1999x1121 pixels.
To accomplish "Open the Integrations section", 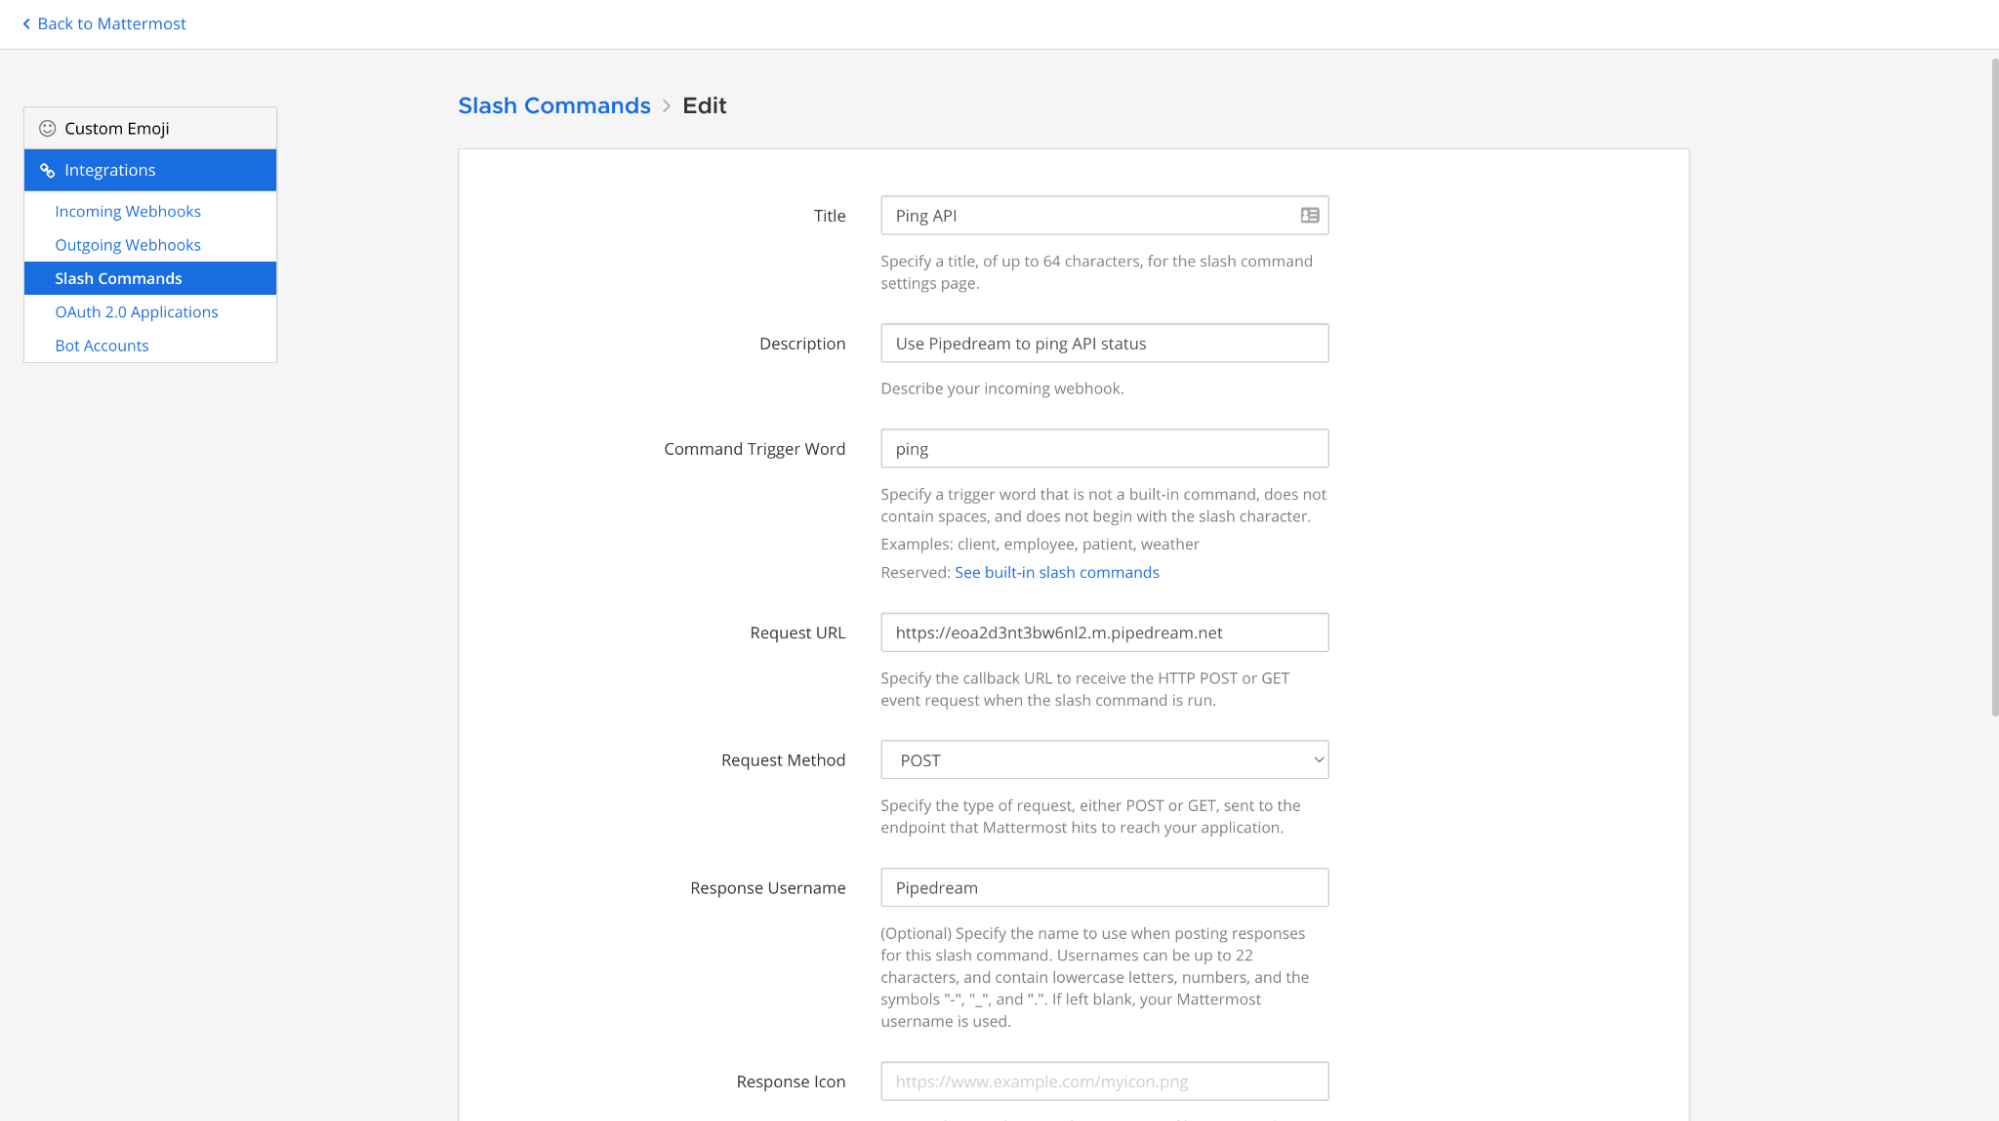I will pos(110,170).
